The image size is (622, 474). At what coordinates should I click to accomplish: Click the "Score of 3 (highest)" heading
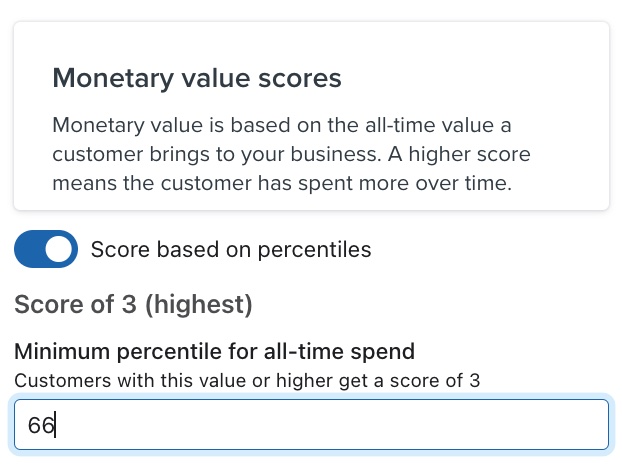tap(133, 305)
